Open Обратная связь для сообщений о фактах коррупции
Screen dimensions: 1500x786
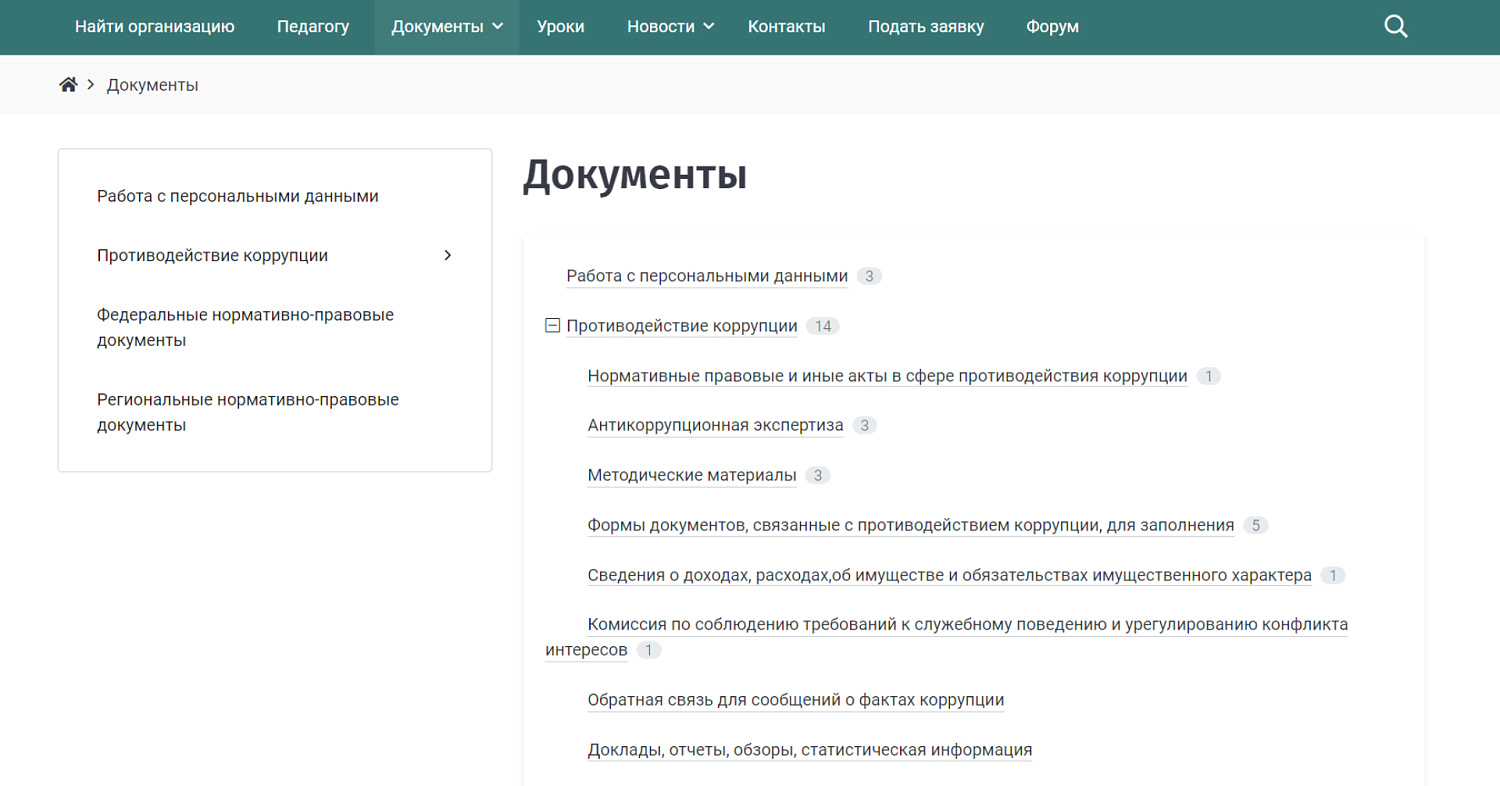pos(795,700)
